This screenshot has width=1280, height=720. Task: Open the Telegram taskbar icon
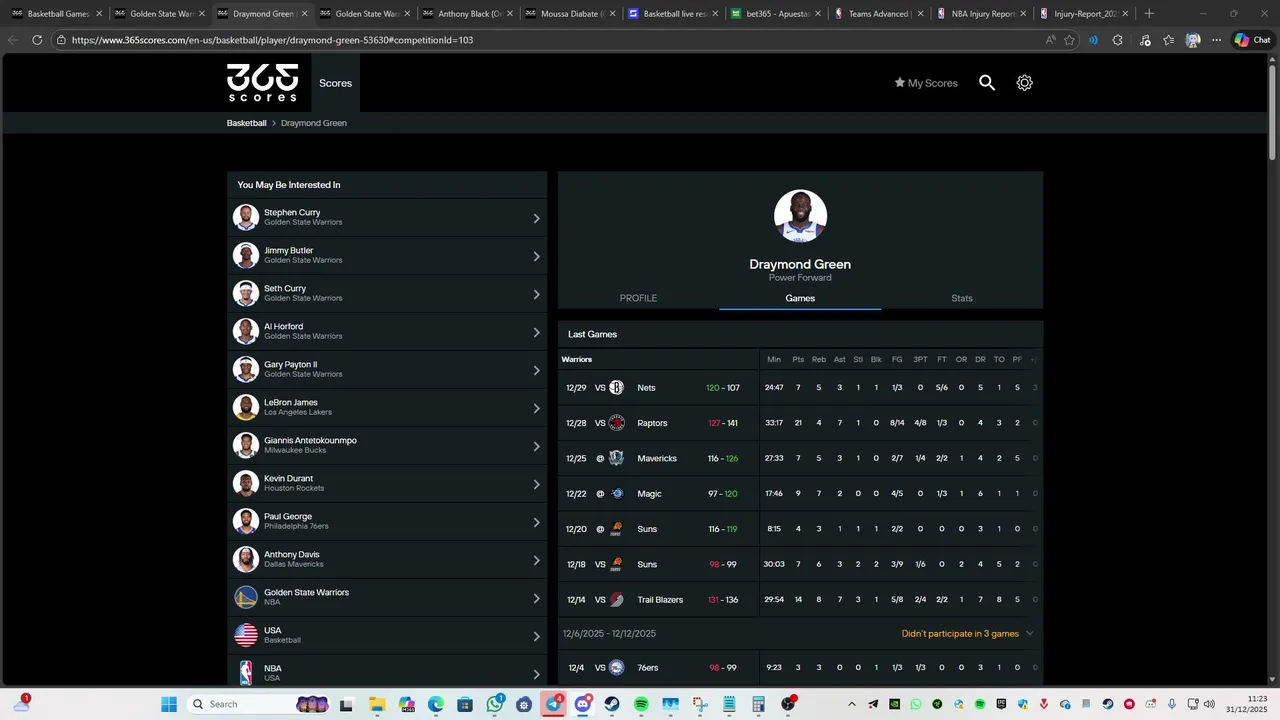tap(554, 704)
